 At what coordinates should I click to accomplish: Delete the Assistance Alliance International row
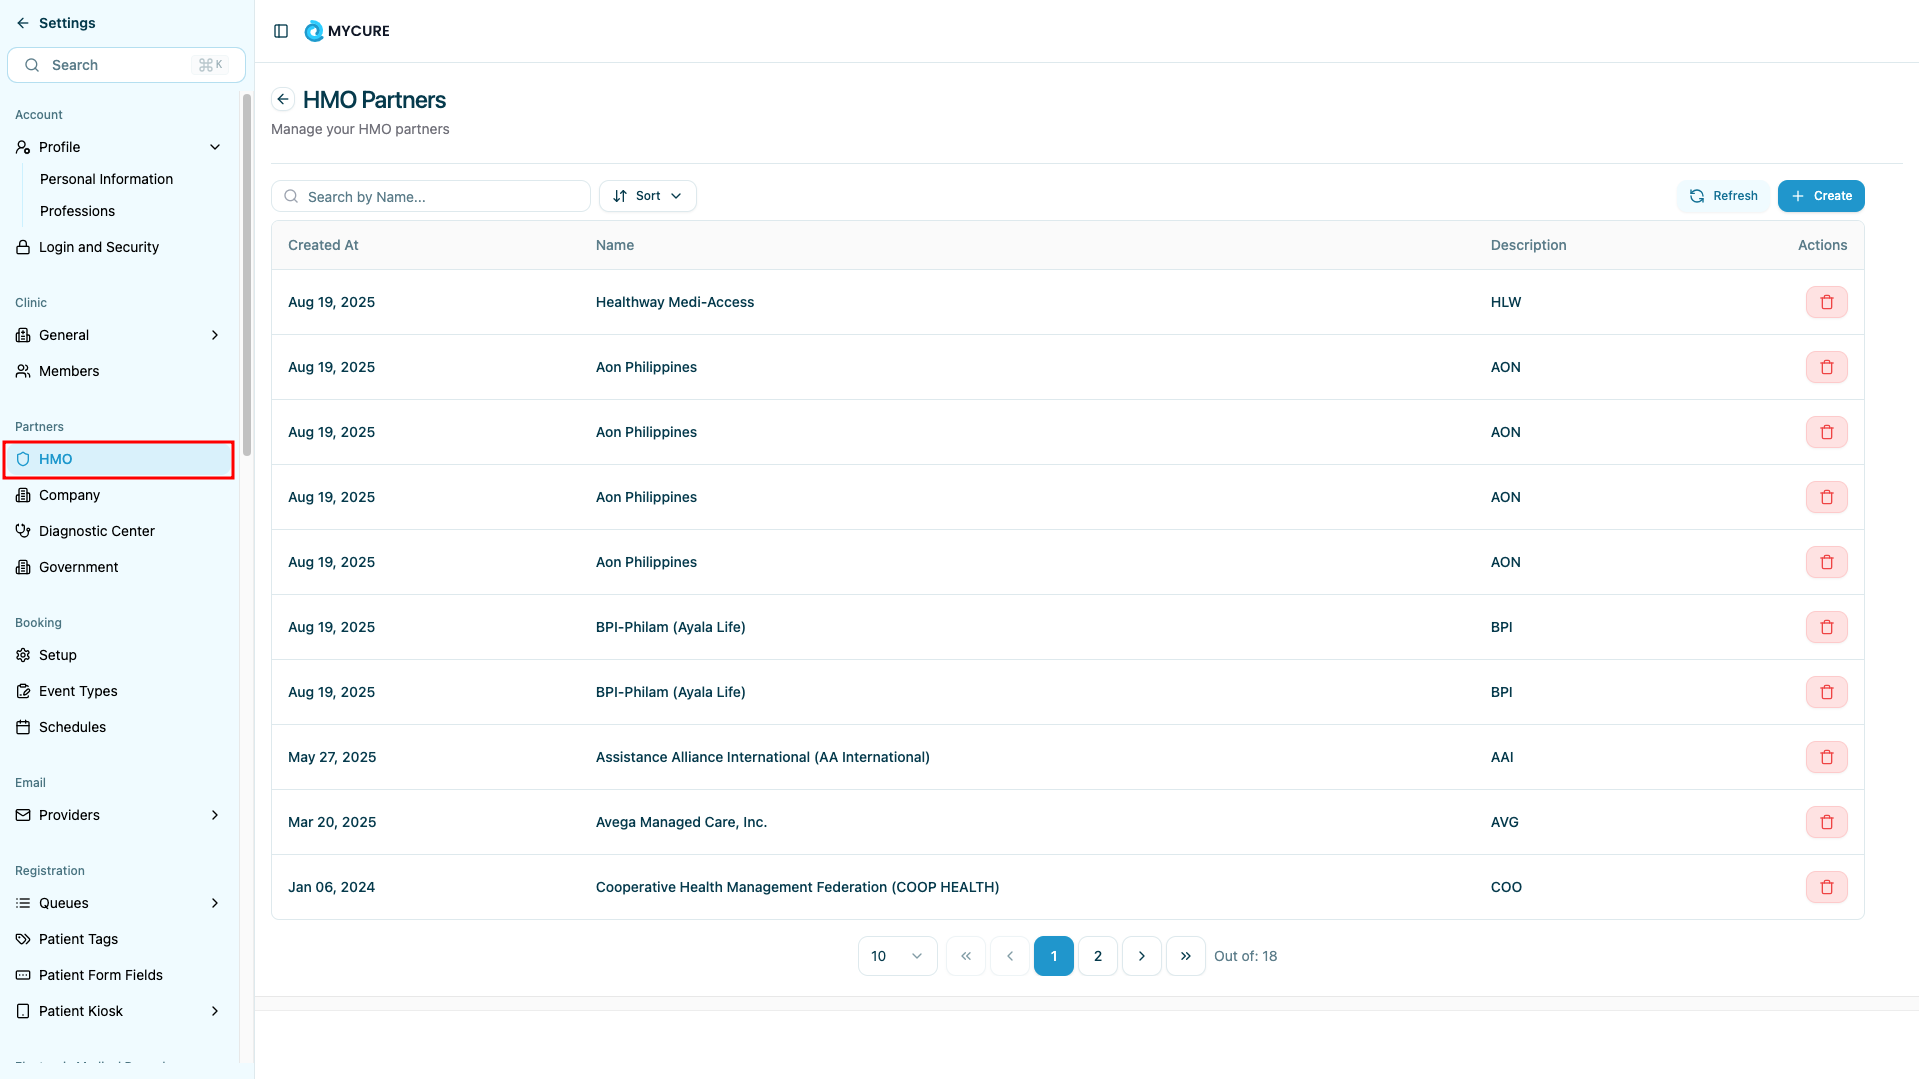coord(1826,757)
